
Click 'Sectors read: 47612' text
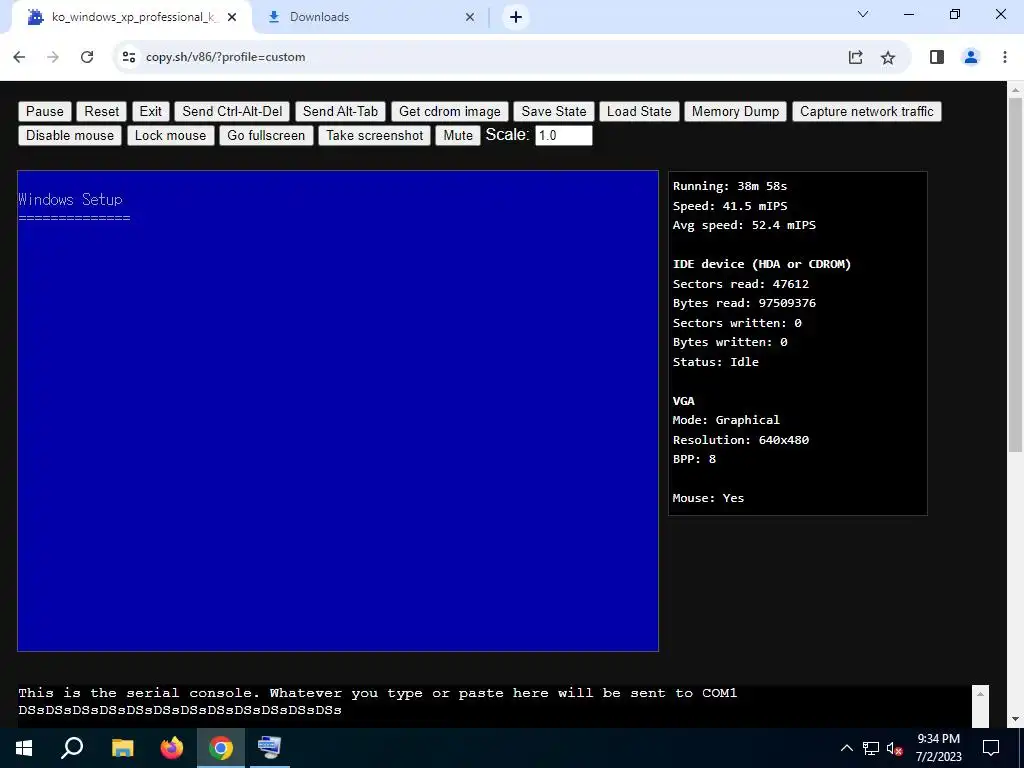(741, 284)
